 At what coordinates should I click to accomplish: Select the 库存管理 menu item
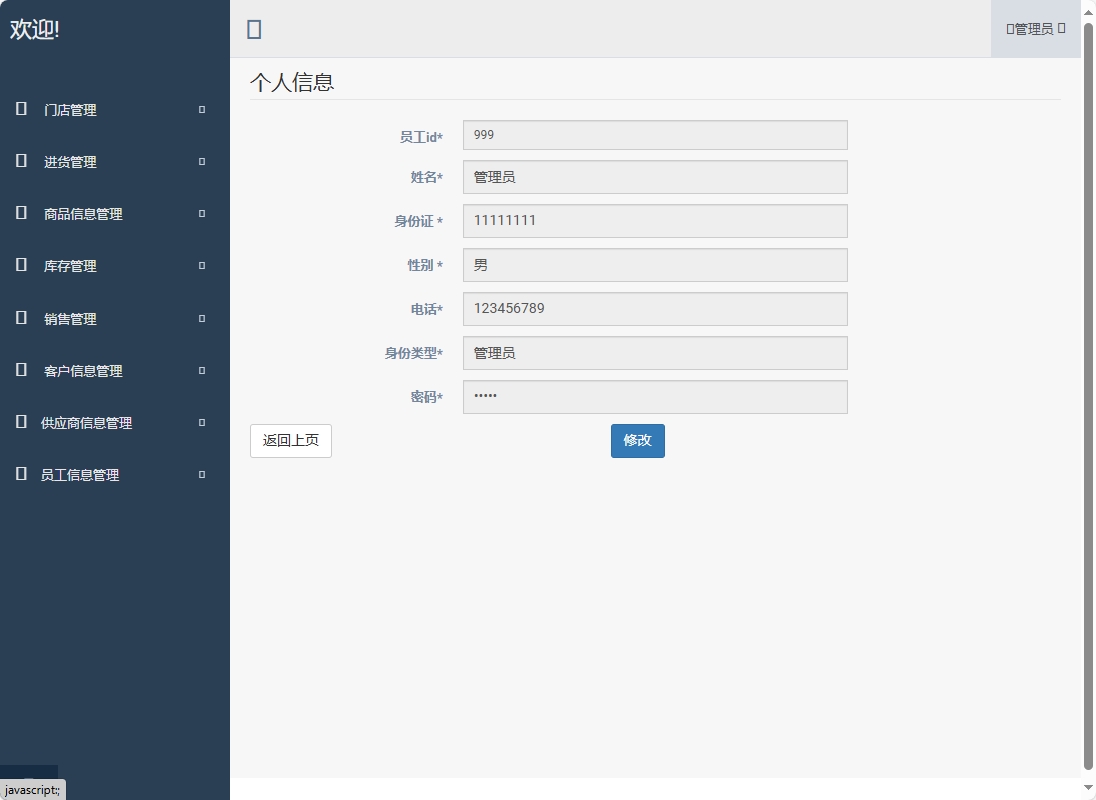[70, 265]
